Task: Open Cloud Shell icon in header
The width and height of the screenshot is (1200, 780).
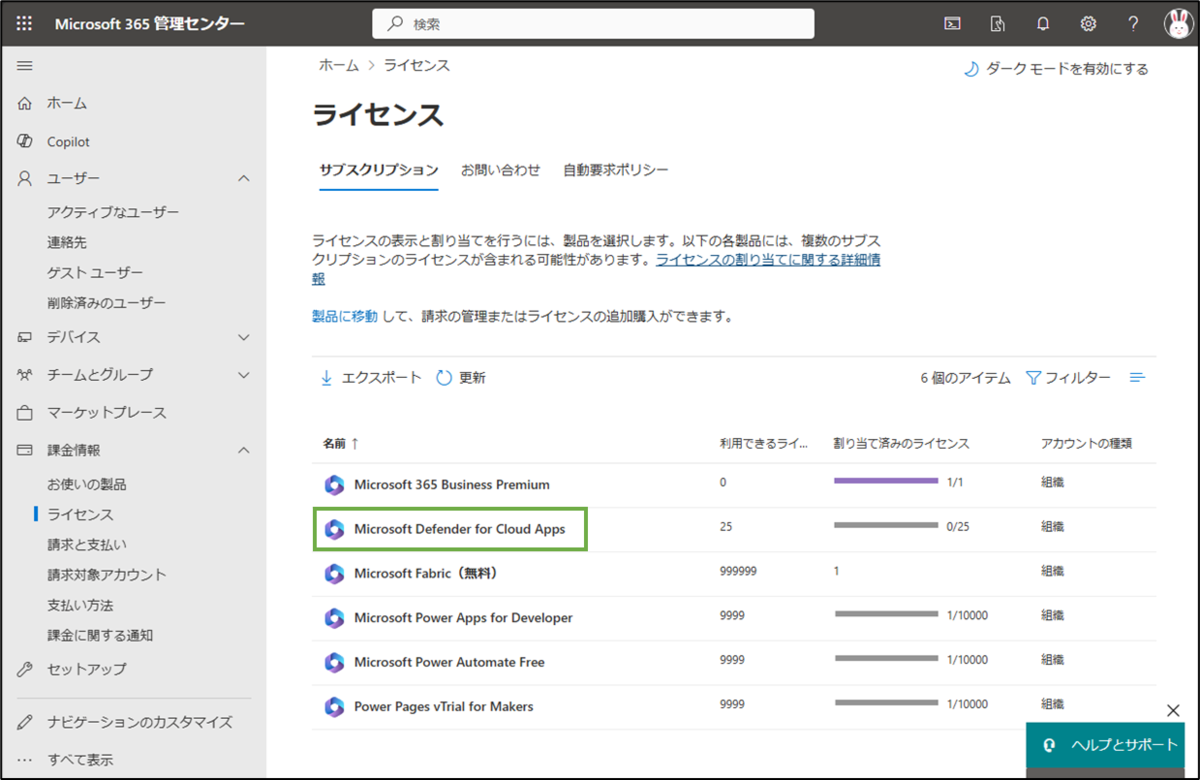Action: (953, 24)
